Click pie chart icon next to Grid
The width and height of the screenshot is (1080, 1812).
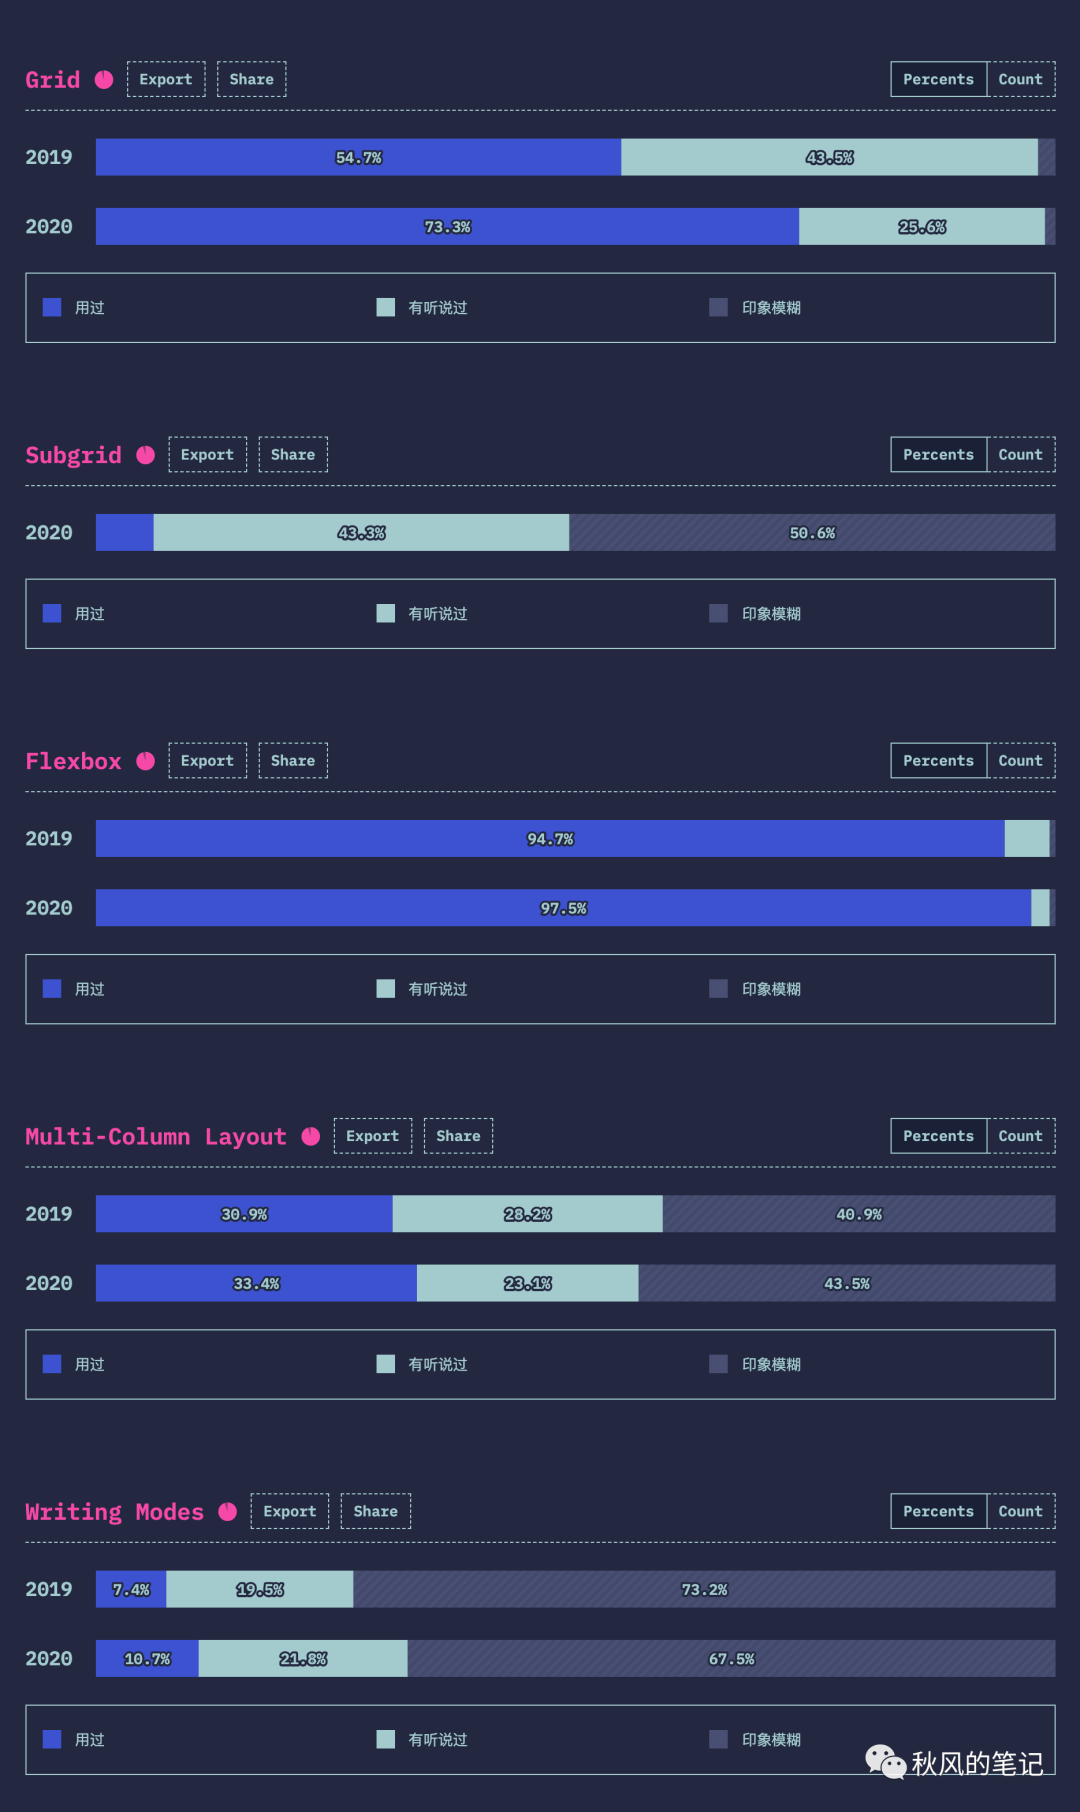click(x=104, y=79)
